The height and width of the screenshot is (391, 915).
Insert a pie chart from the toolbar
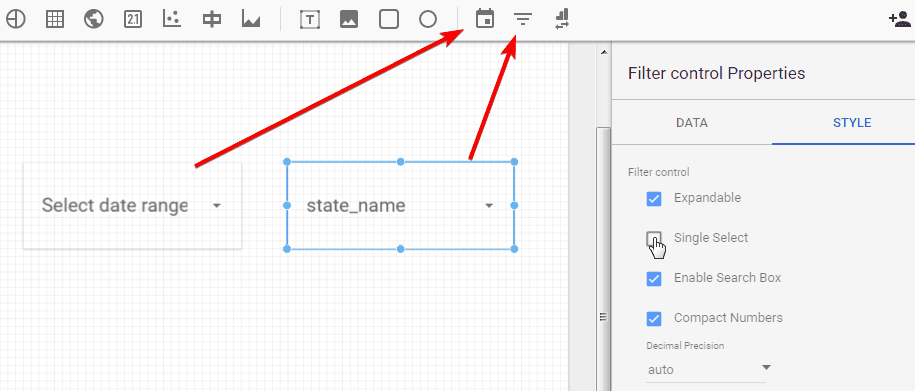click(x=16, y=19)
